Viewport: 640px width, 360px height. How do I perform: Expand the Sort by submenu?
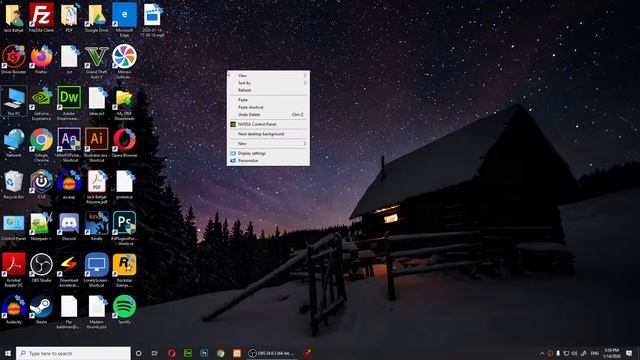[268, 83]
